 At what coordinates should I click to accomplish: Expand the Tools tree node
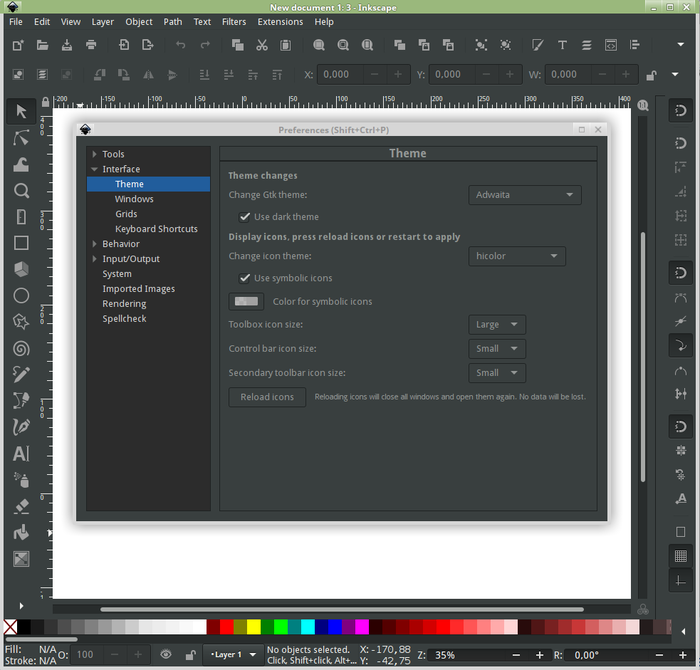[94, 154]
